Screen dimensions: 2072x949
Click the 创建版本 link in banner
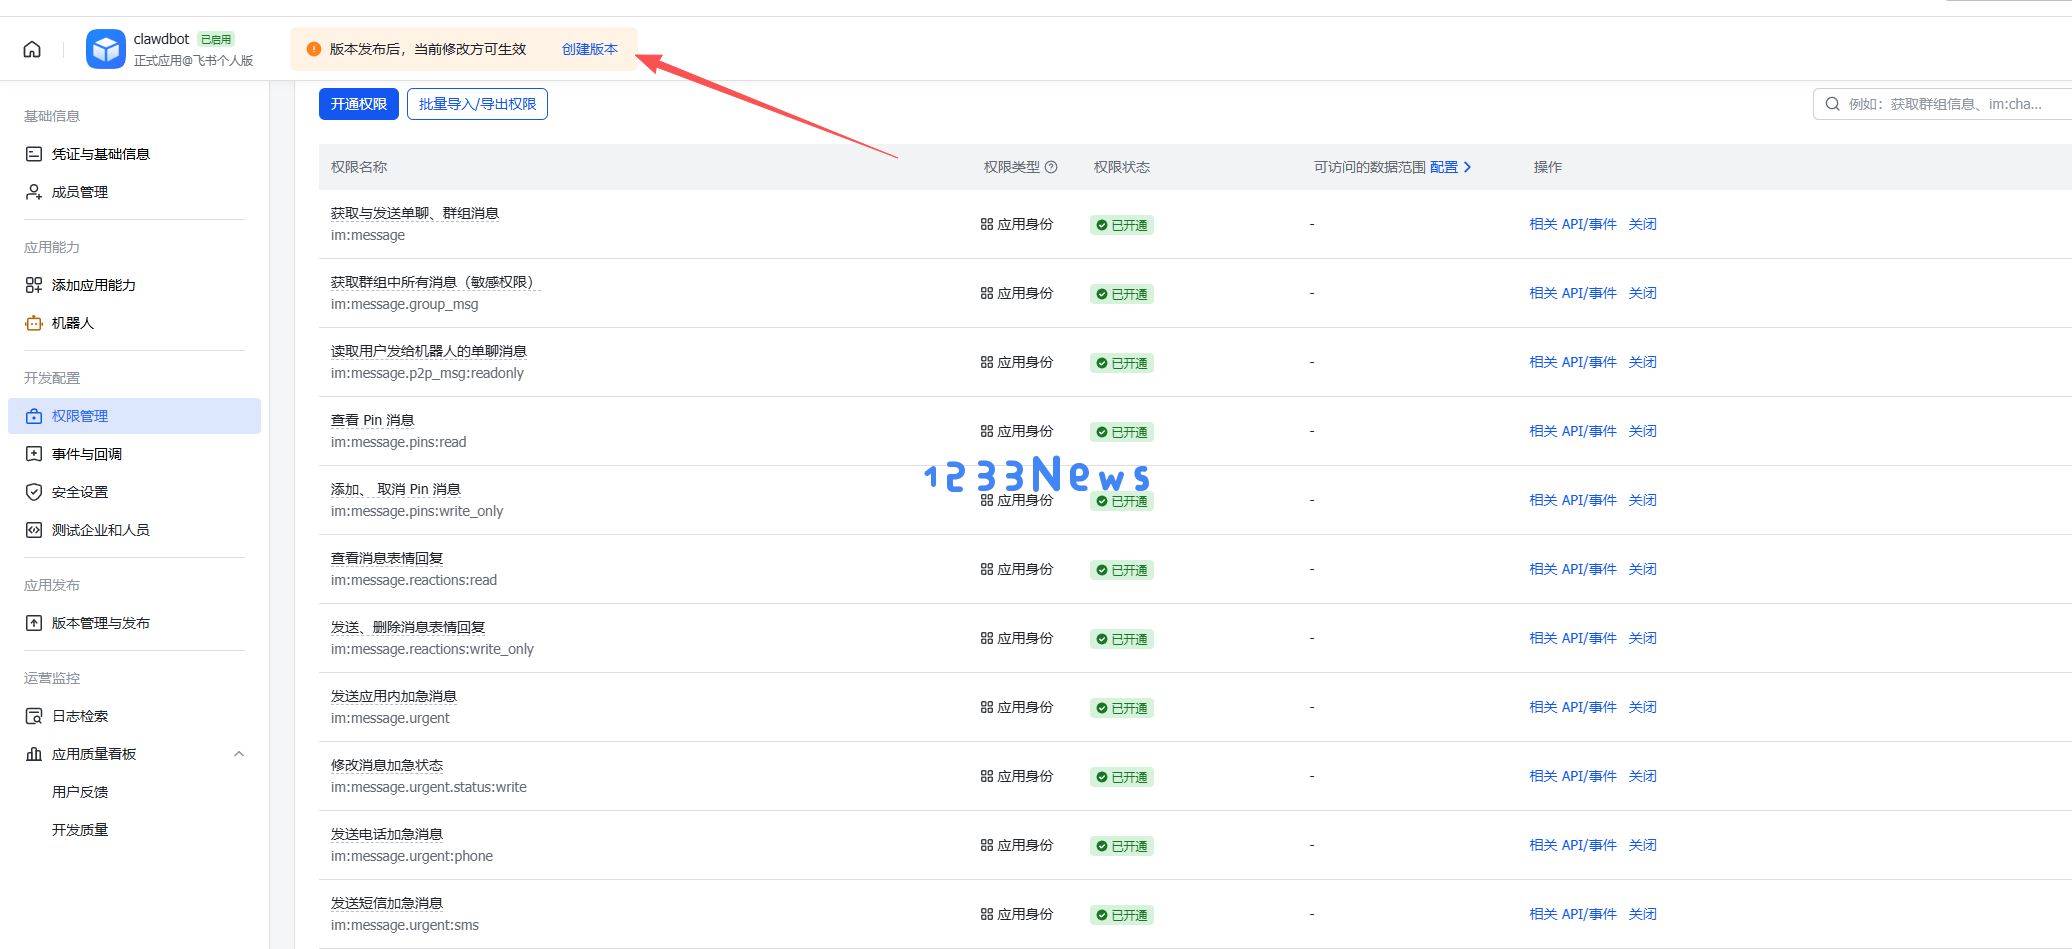tap(589, 49)
